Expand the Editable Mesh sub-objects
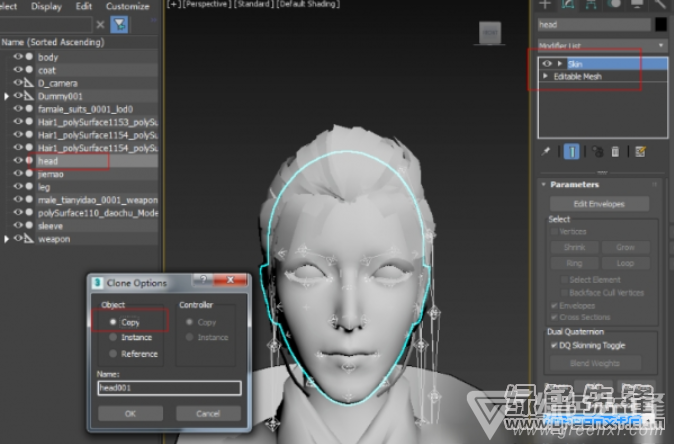The height and width of the screenshot is (444, 674). pyautogui.click(x=546, y=76)
